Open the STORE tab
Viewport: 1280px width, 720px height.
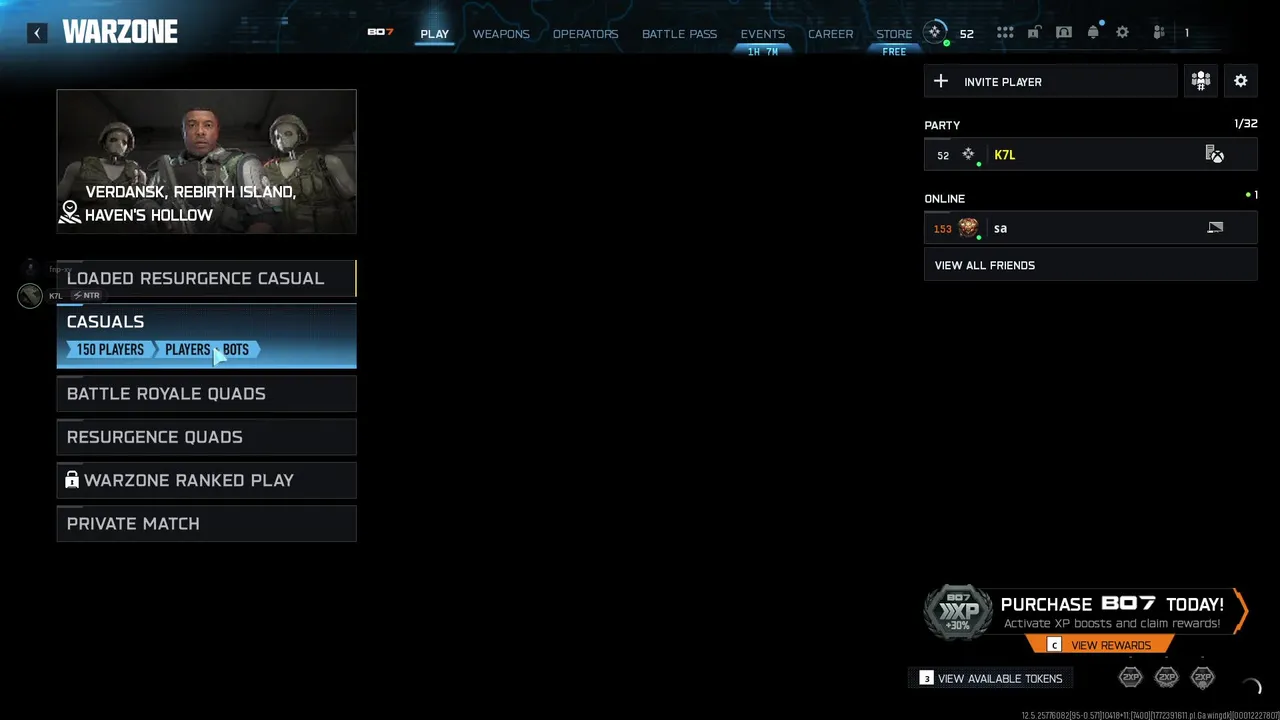[x=894, y=34]
